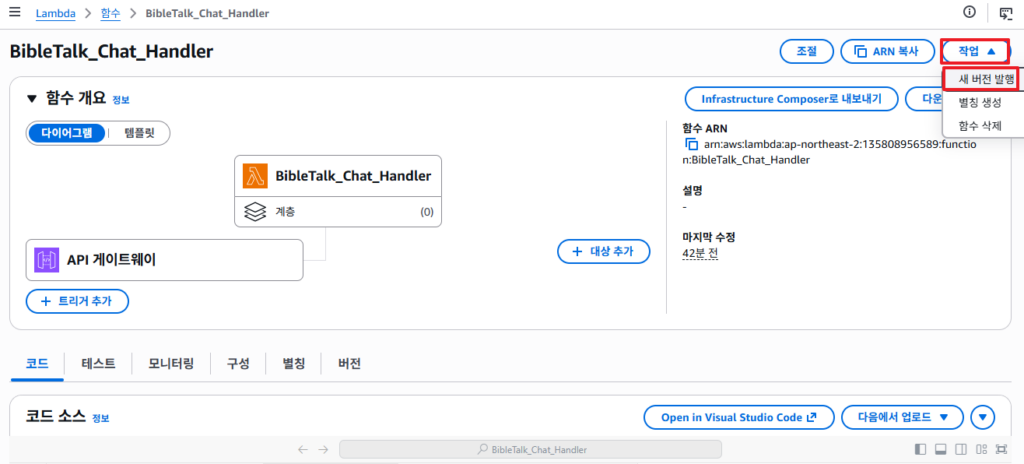Go back with editor left arrow

(303, 449)
